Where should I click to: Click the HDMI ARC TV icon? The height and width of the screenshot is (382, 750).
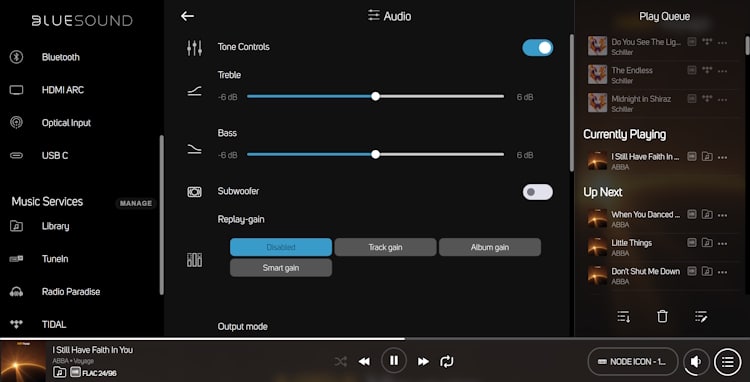coord(17,90)
